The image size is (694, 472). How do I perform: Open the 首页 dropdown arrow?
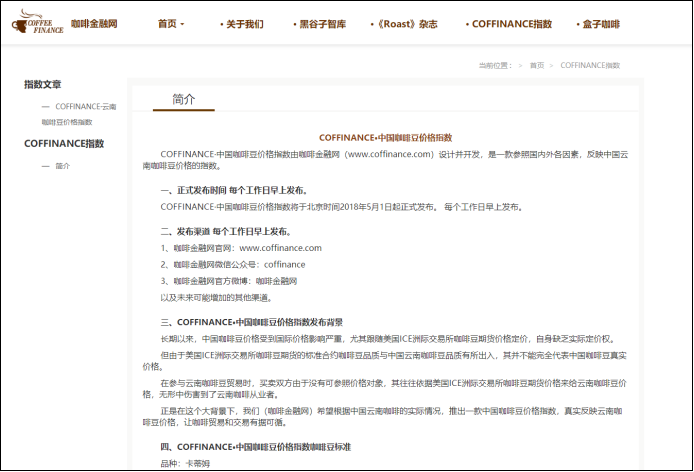click(x=182, y=24)
